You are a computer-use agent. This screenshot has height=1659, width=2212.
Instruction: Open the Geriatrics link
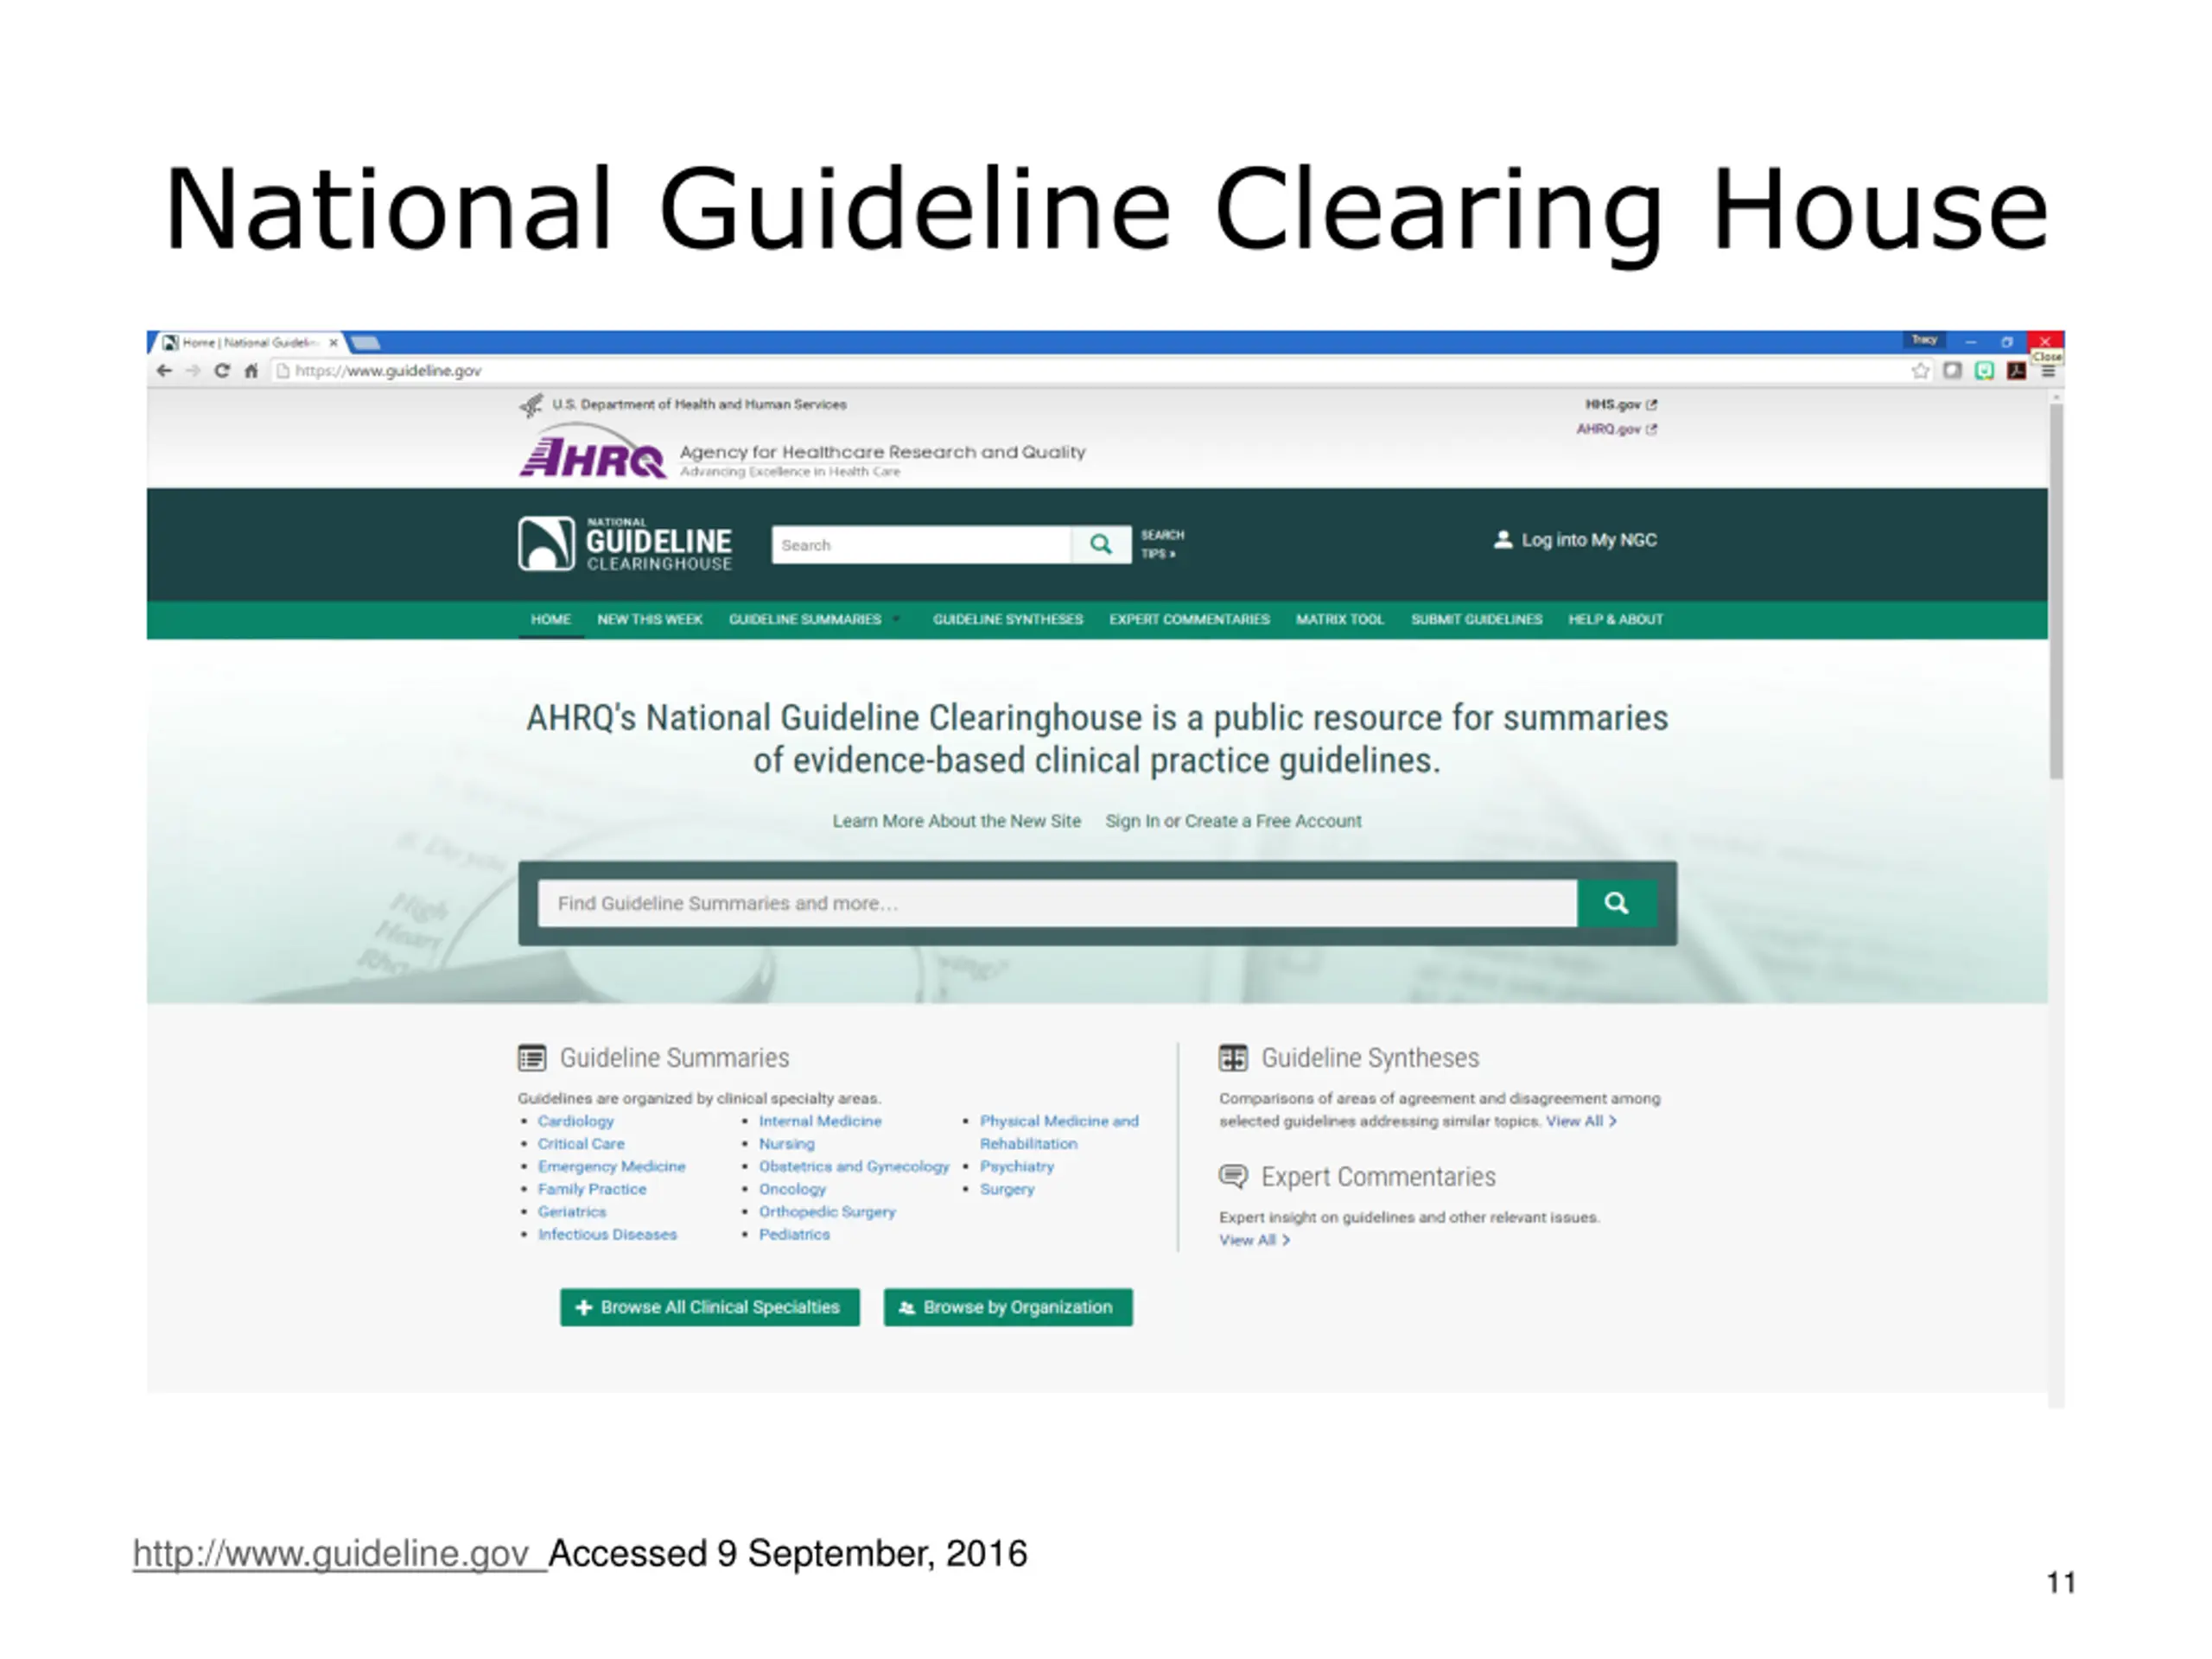click(x=572, y=1211)
